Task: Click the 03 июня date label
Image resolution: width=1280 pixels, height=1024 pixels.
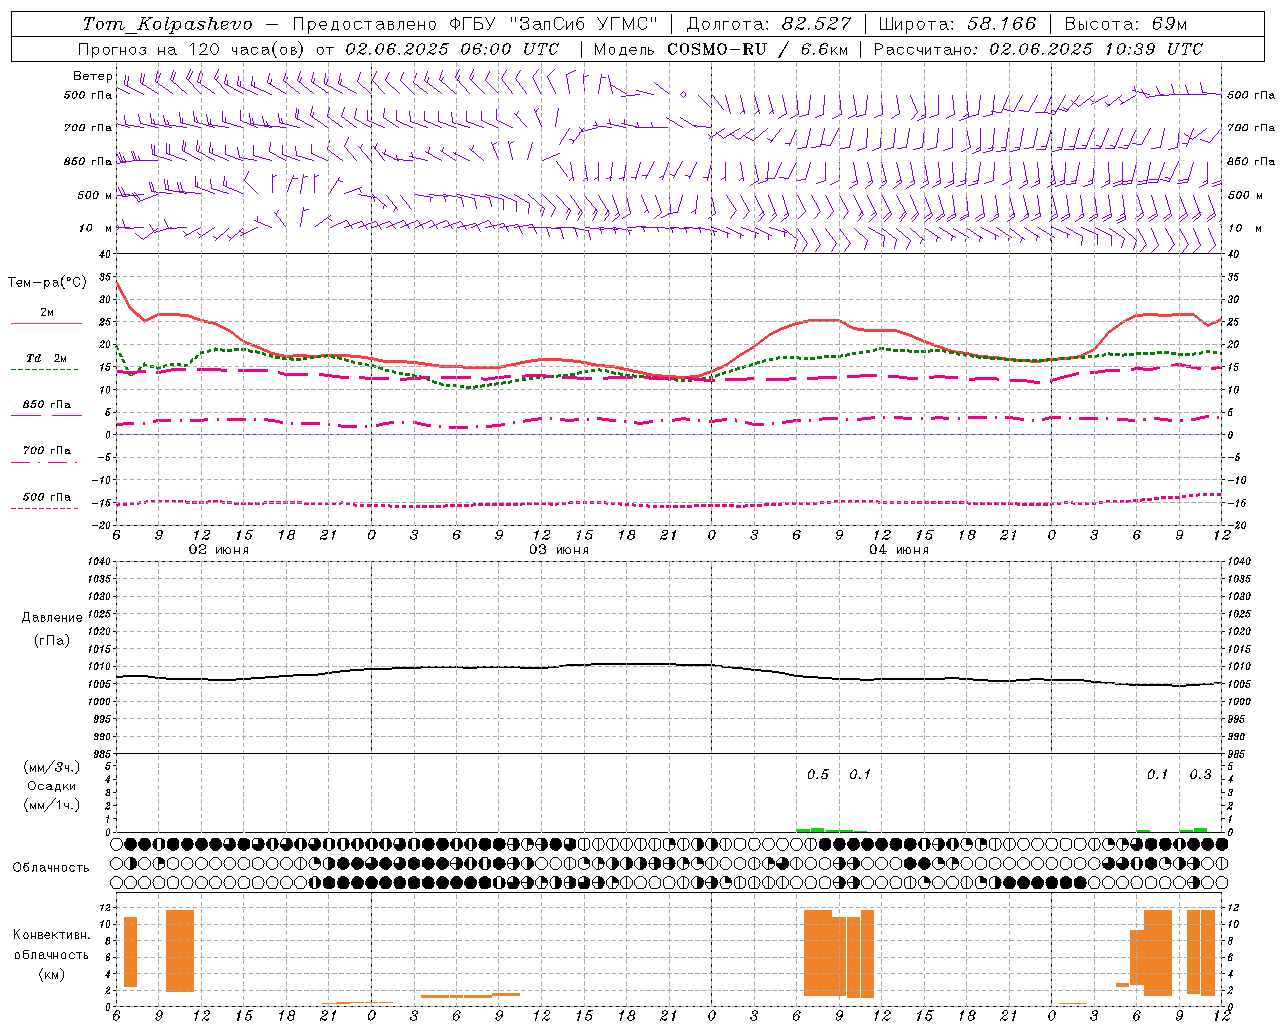Action: pos(559,550)
